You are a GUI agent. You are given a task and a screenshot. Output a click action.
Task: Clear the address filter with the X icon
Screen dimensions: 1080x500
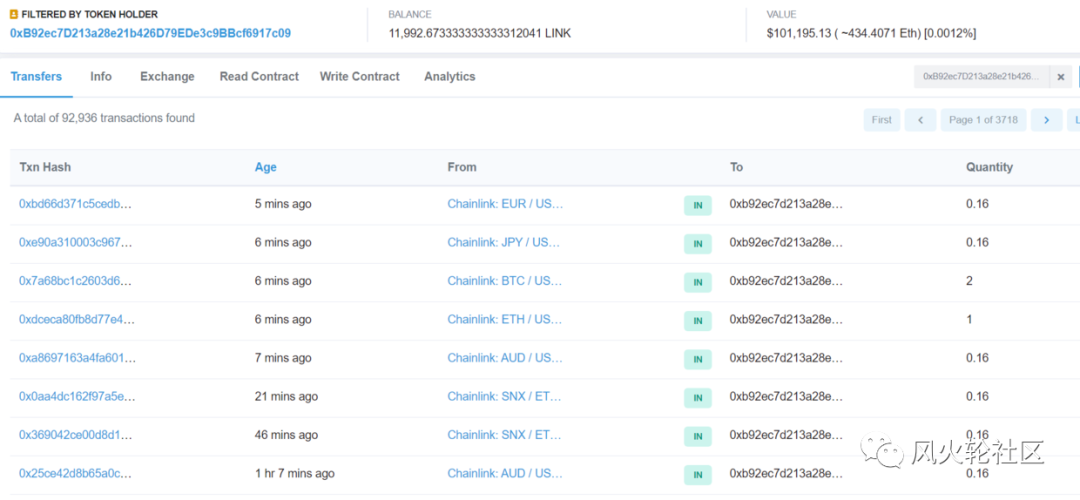1061,76
